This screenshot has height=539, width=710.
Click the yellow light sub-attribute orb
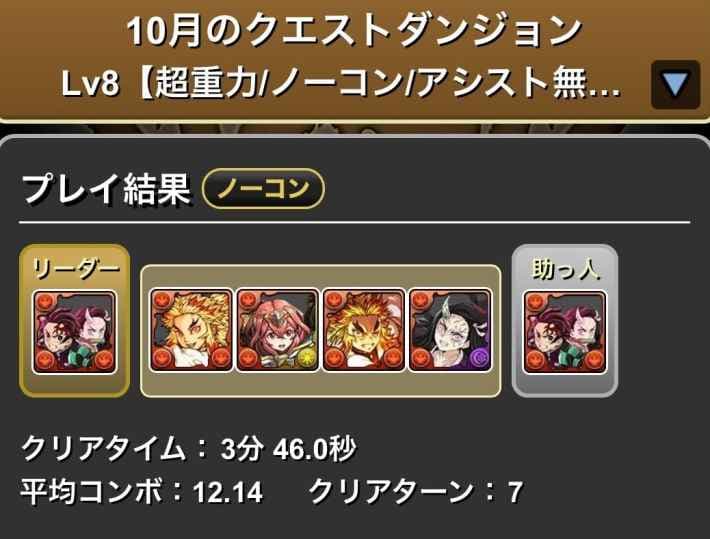(307, 360)
